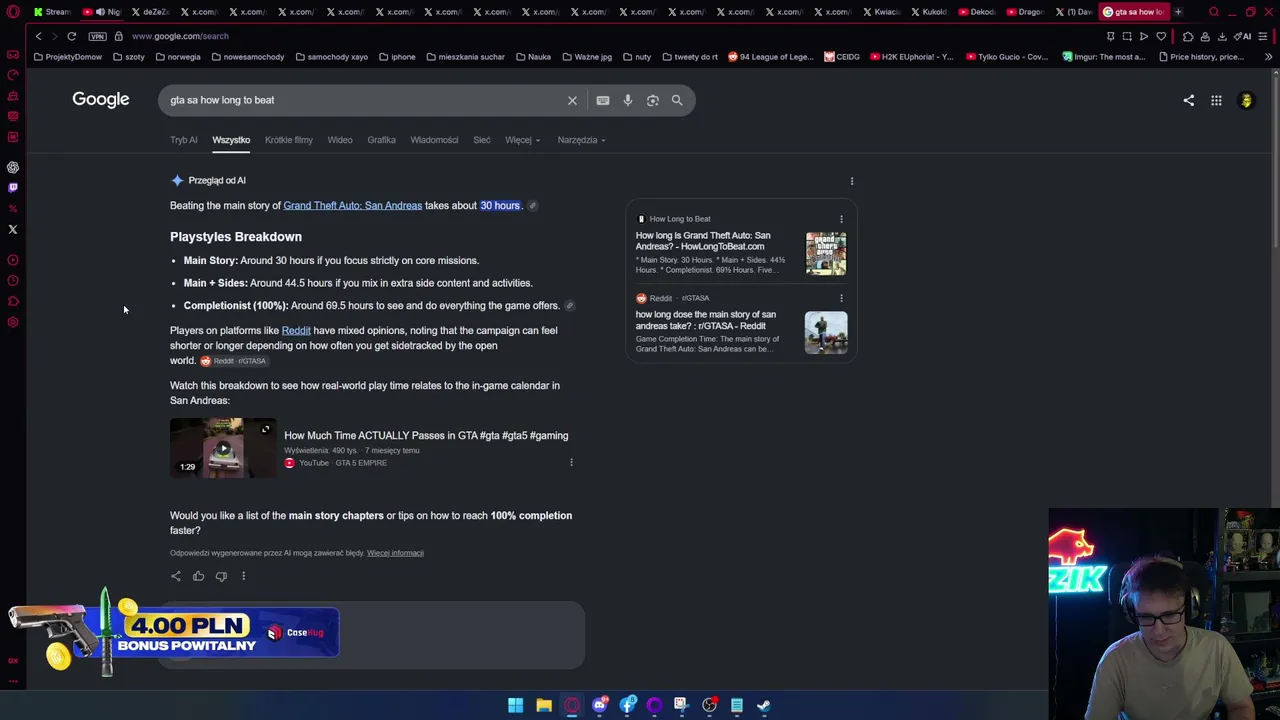
Task: Open the CEIDG bookmark
Action: [842, 57]
